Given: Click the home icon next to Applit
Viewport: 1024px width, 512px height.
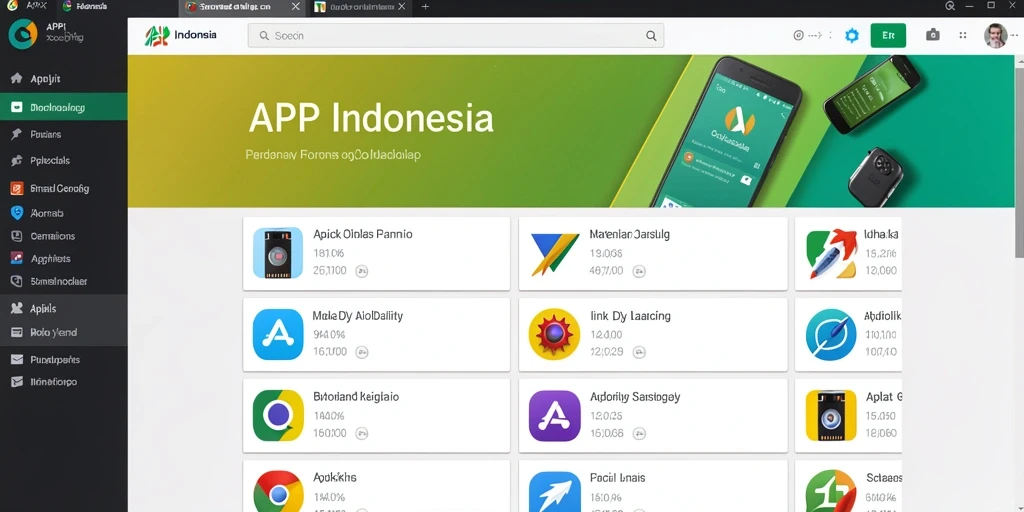Looking at the screenshot, I should pos(17,79).
